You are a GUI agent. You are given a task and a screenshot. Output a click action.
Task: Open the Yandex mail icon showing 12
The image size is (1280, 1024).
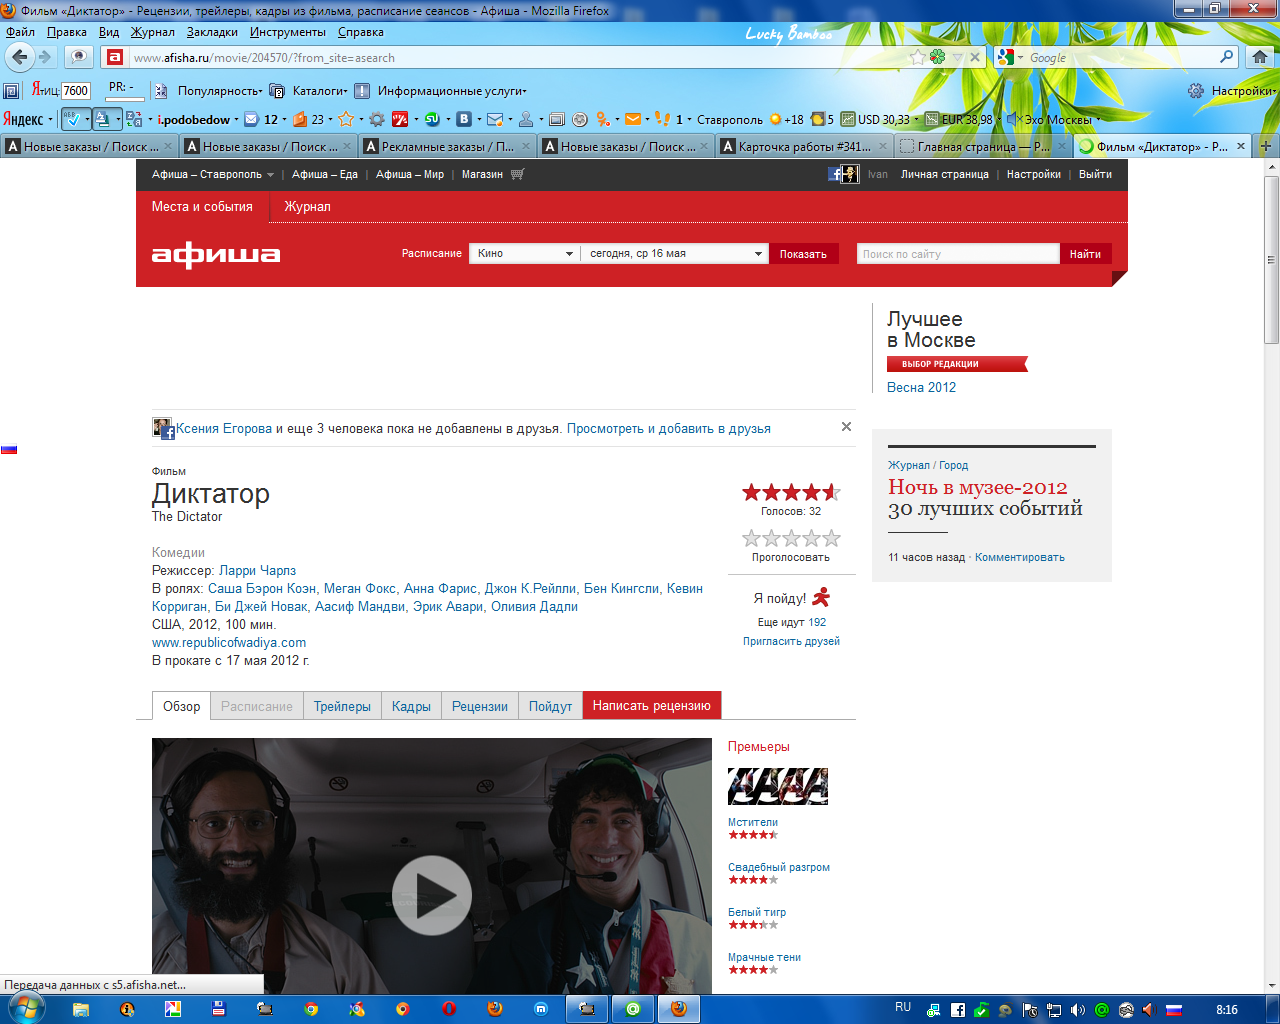pos(252,119)
